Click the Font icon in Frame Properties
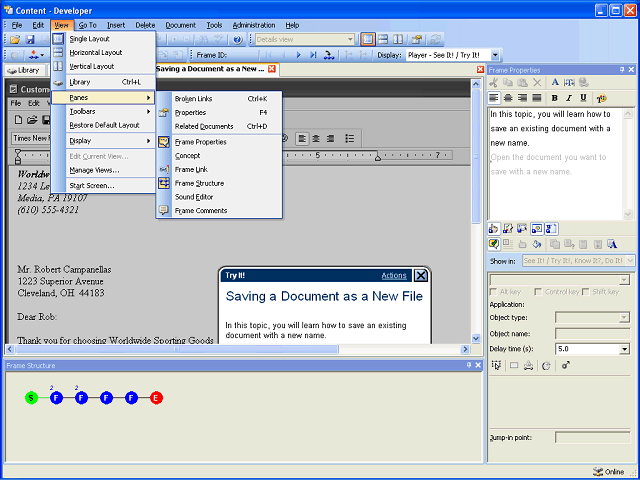 [555, 83]
